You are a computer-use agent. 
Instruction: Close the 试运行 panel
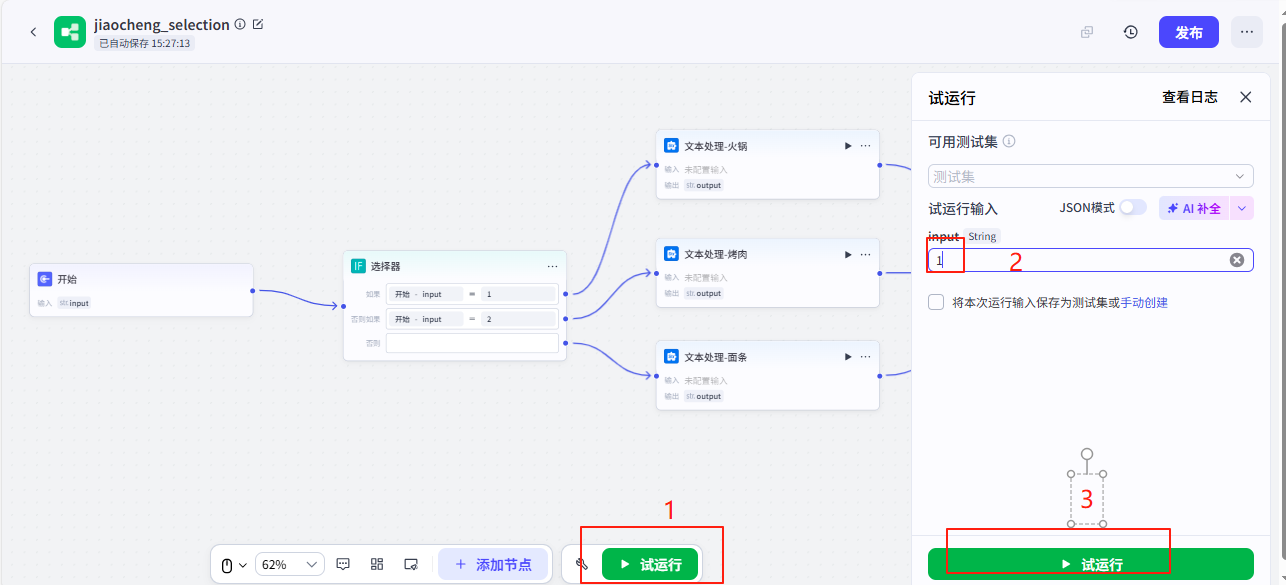(x=1245, y=97)
